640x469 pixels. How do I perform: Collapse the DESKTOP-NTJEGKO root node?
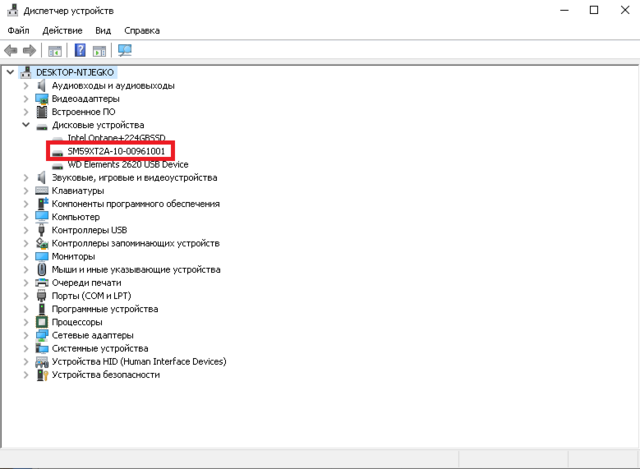[10, 73]
